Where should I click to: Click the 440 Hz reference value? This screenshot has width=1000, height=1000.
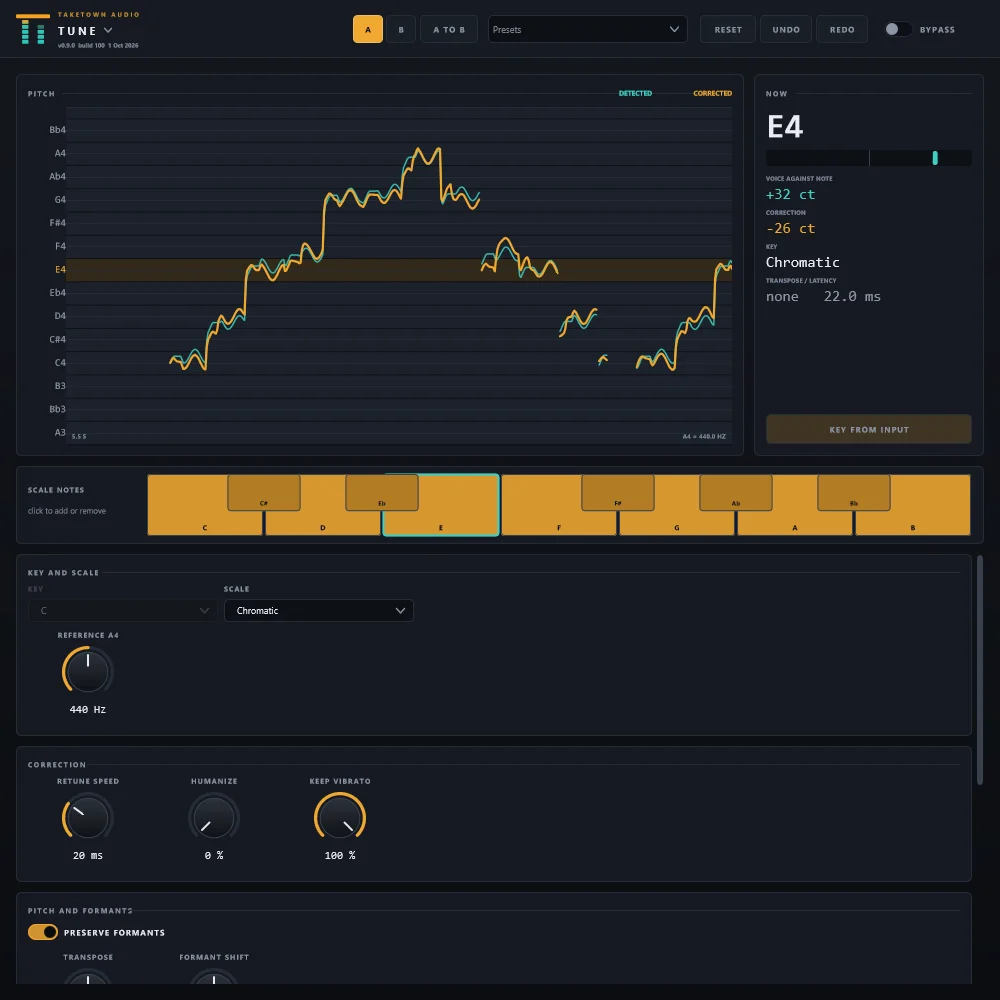tap(87, 709)
